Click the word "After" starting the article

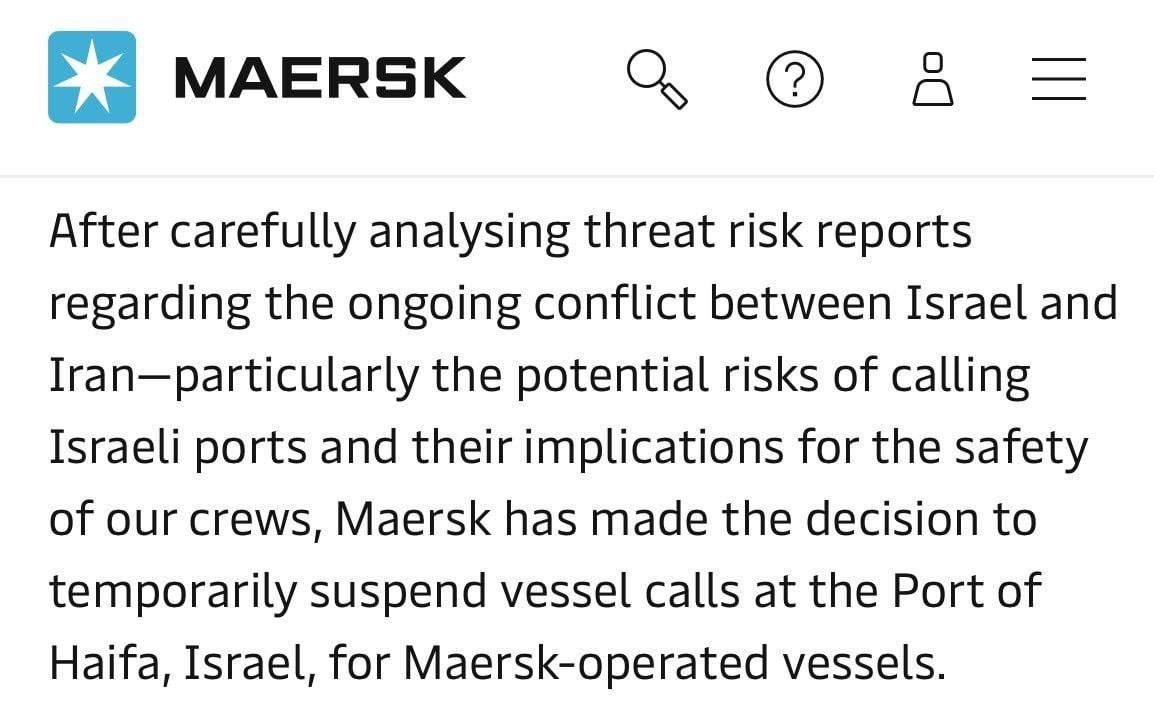click(104, 232)
